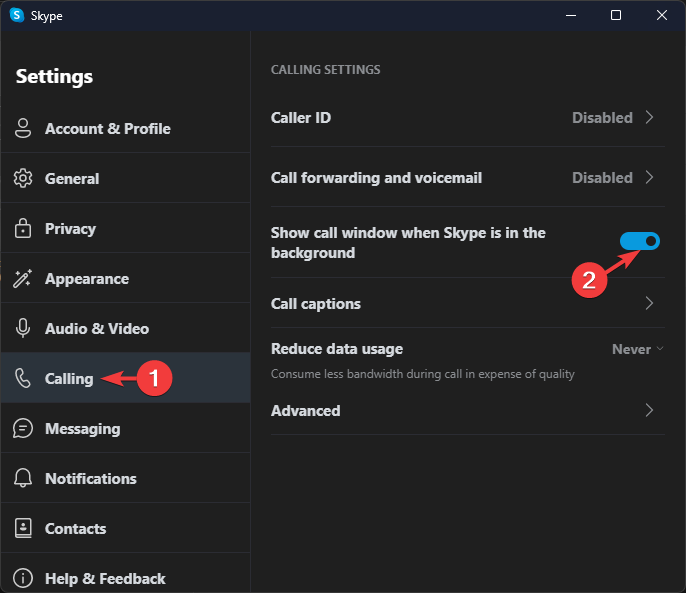This screenshot has width=686, height=593.
Task: Click Disabled status for Call forwarding
Action: tap(602, 178)
